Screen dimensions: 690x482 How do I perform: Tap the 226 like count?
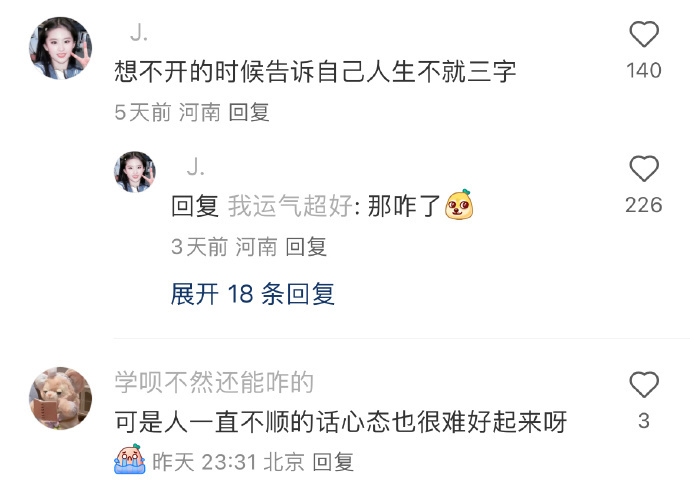644,205
